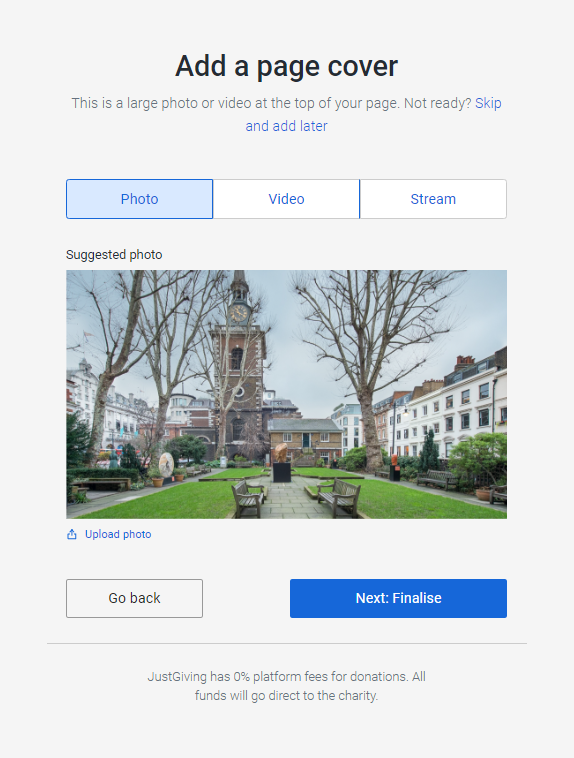Click the left wooden bench in photo
Image resolution: width=574 pixels, height=758 pixels.
click(x=249, y=499)
